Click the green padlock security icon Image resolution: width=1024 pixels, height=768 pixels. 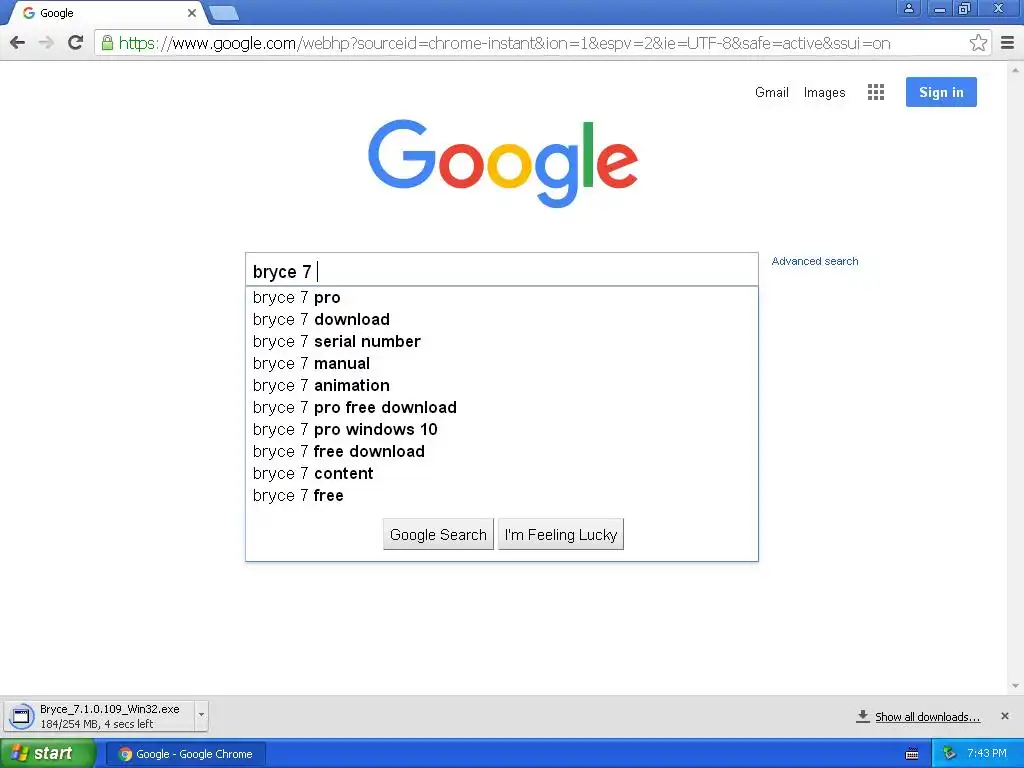(x=107, y=43)
